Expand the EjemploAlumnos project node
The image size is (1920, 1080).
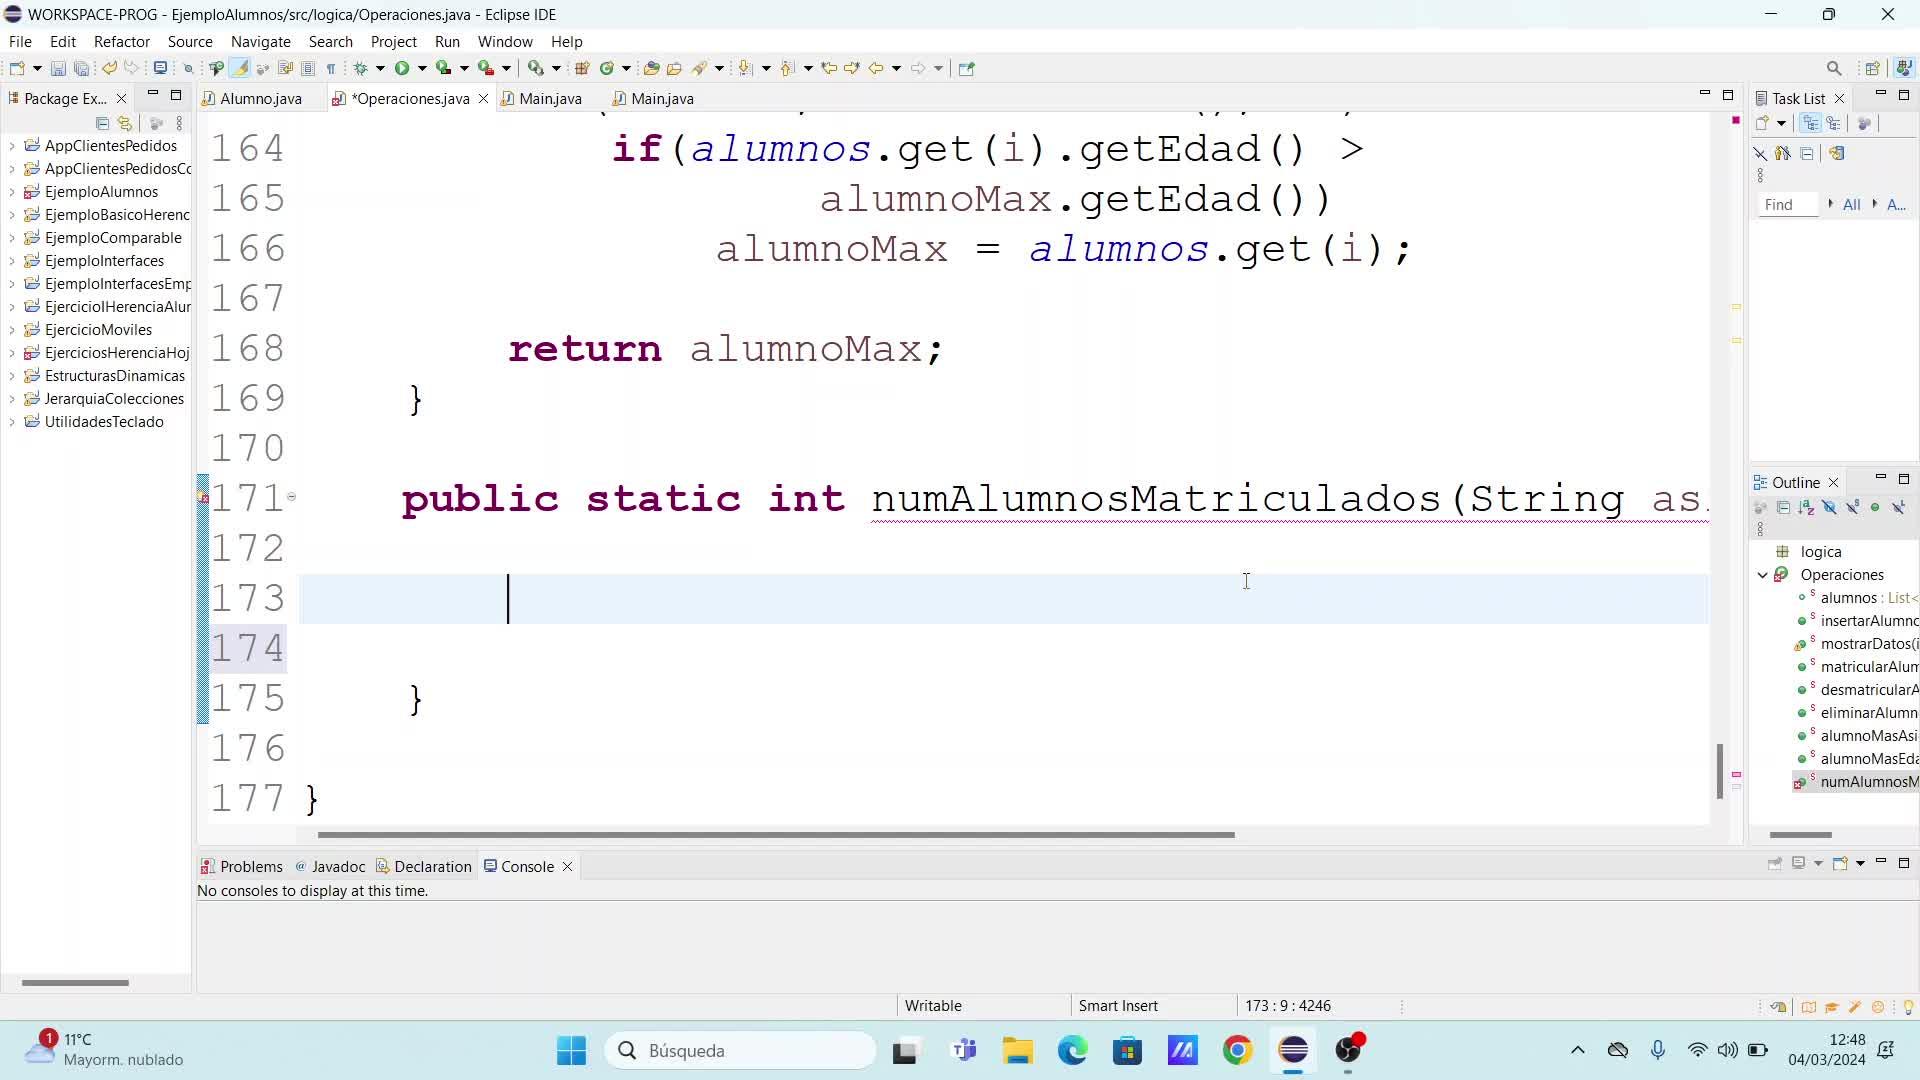coord(12,192)
